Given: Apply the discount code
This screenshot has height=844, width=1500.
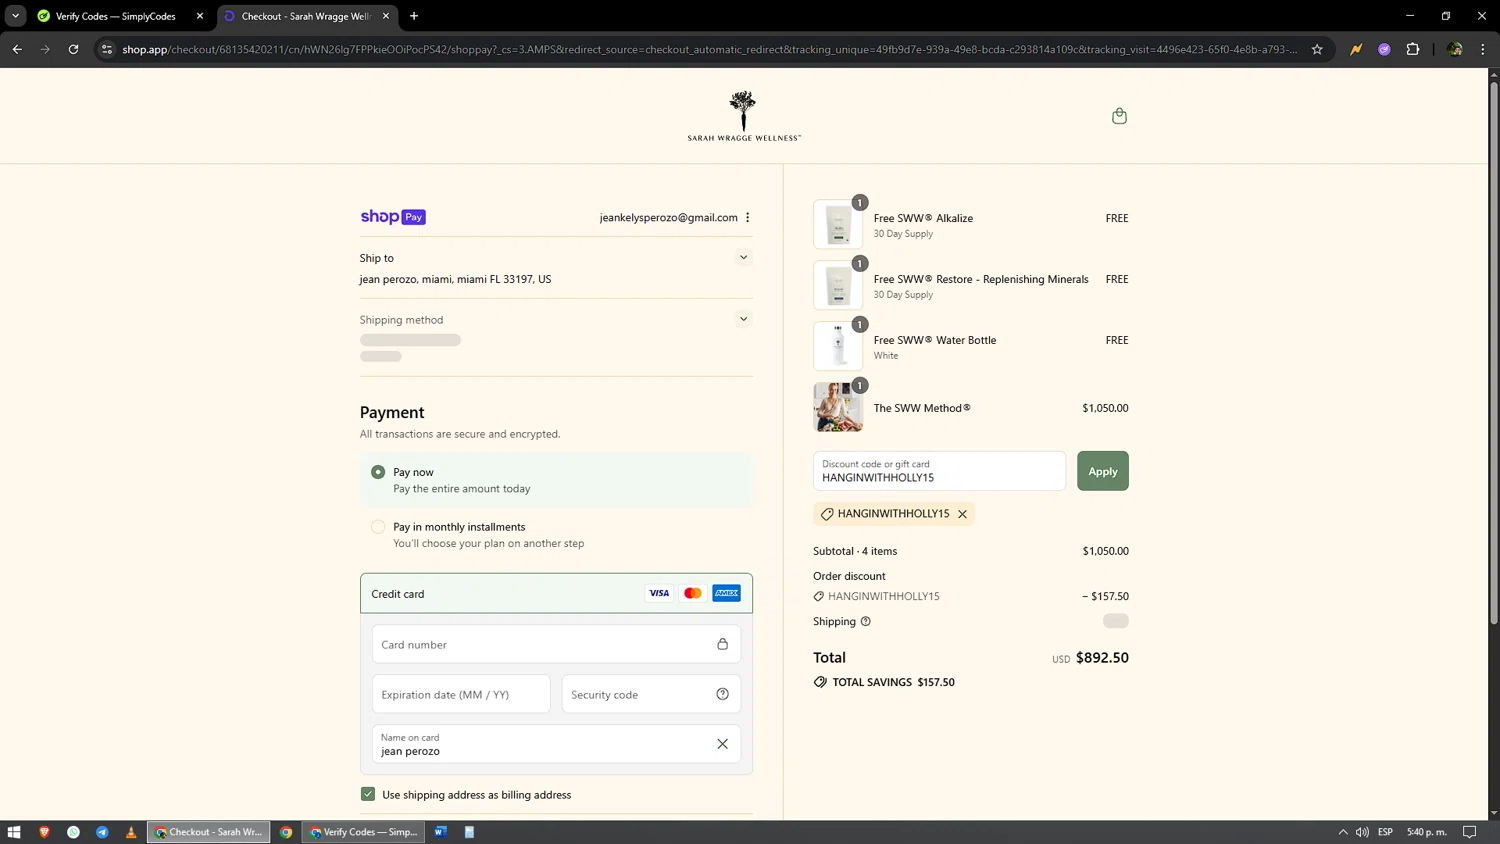Looking at the screenshot, I should click(x=1103, y=471).
